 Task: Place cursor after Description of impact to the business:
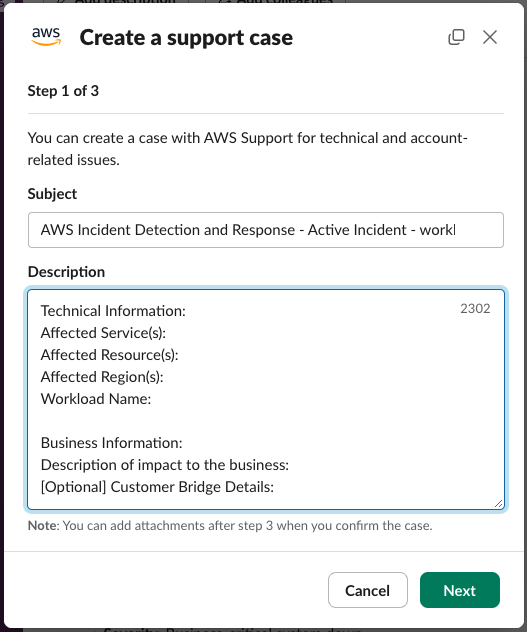[290, 465]
